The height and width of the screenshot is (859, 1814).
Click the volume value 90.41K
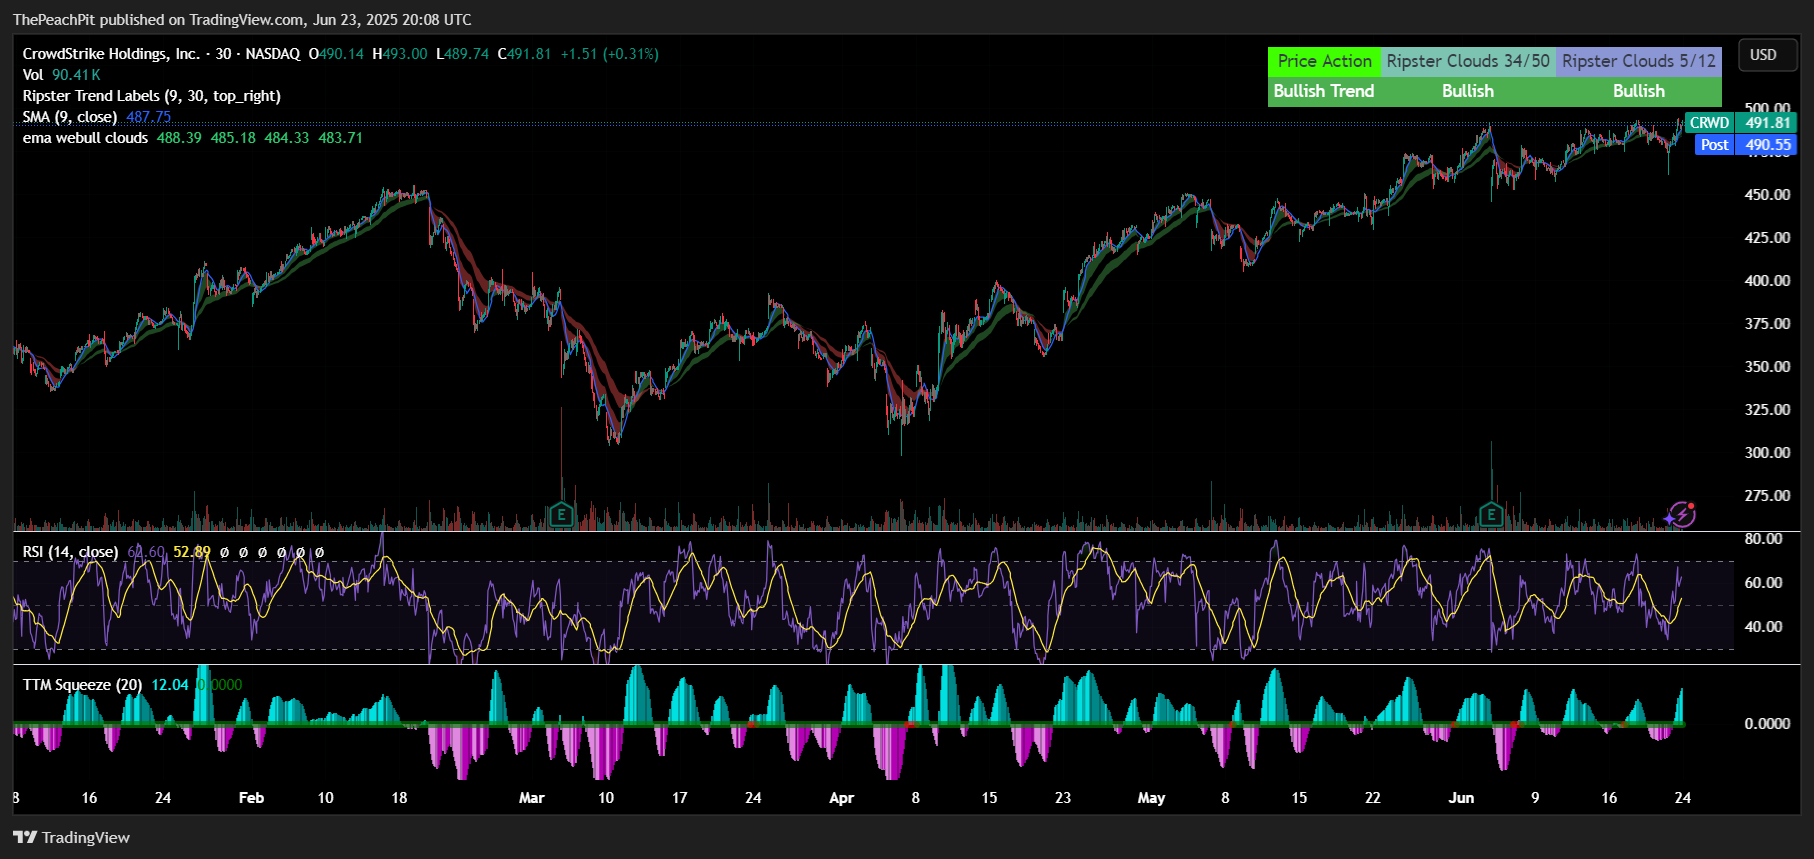(76, 75)
